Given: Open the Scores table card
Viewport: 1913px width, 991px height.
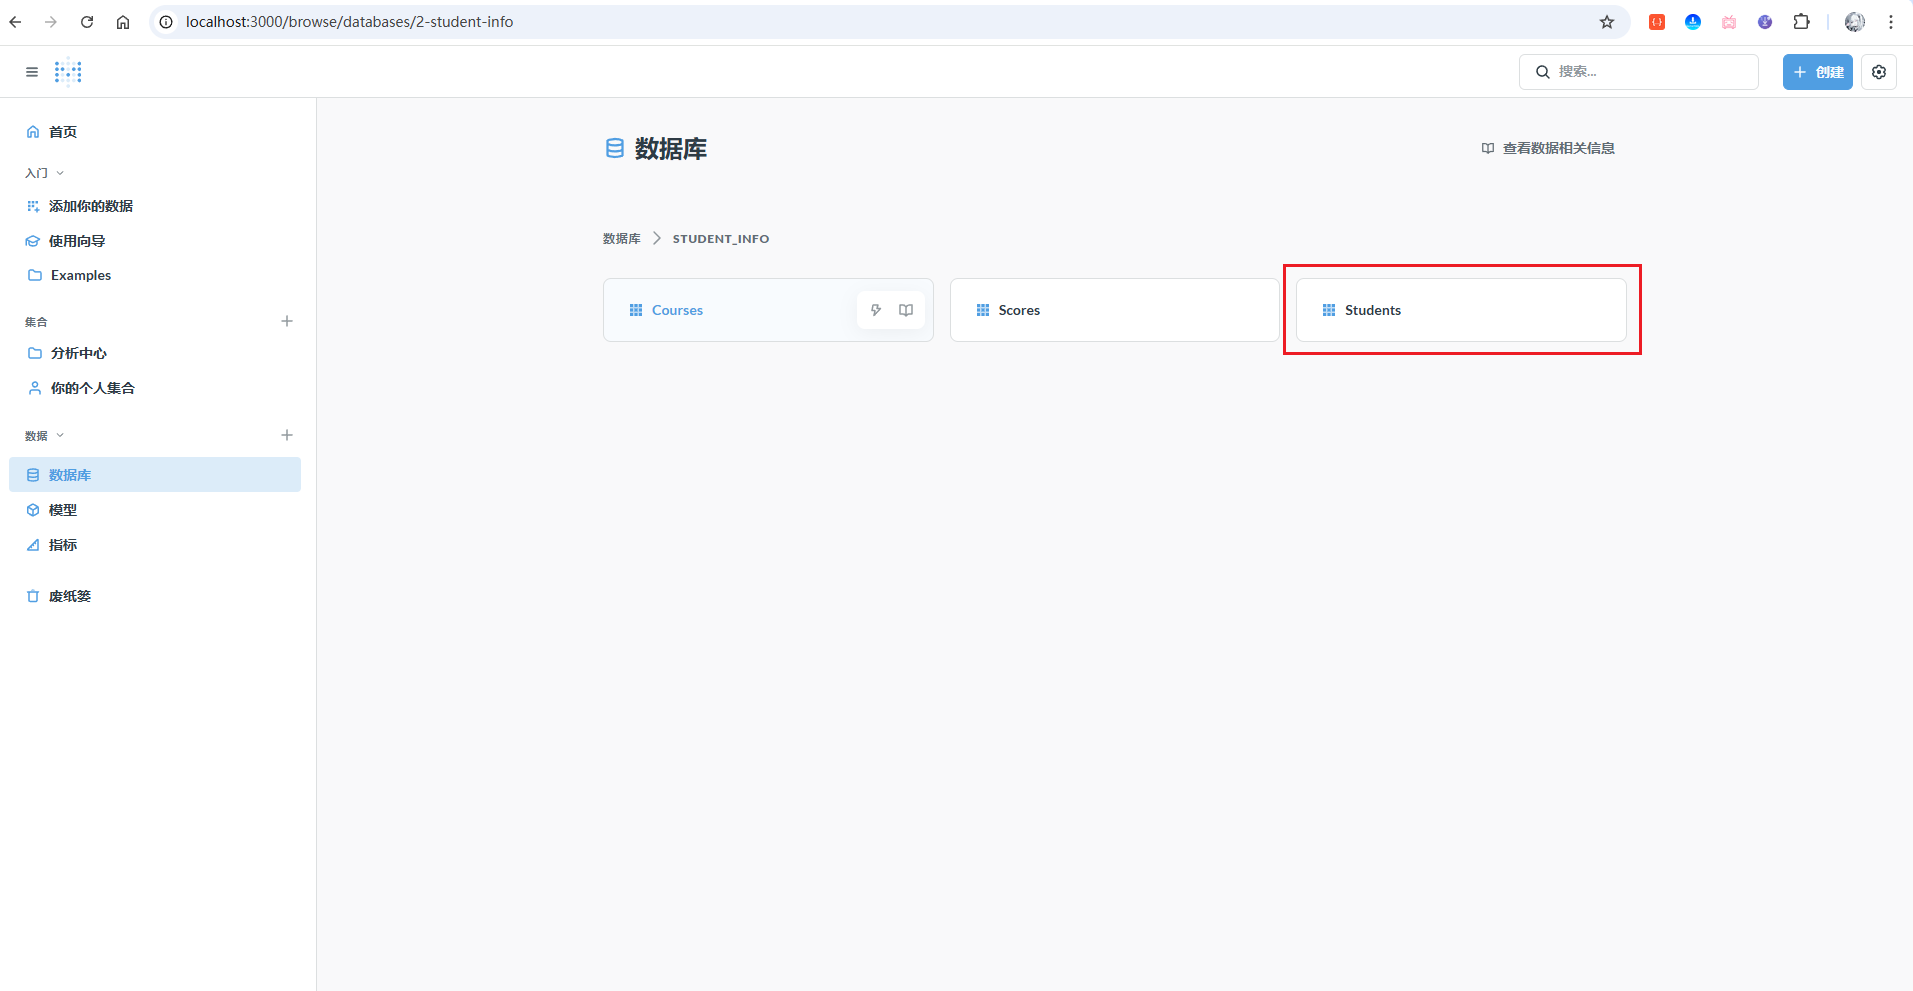Looking at the screenshot, I should 1115,310.
